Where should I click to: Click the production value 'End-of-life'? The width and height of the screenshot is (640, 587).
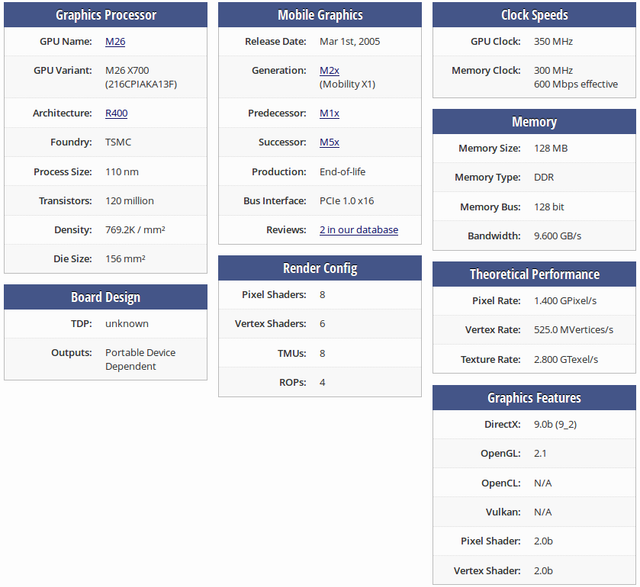342,172
